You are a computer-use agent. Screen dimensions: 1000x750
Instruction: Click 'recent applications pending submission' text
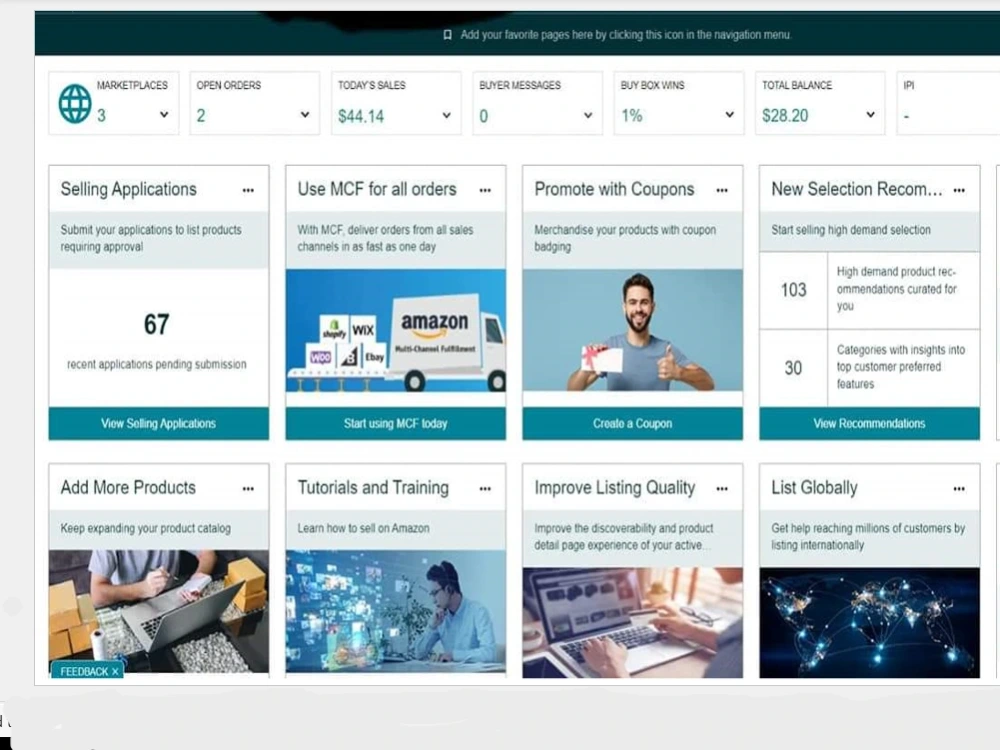[157, 364]
